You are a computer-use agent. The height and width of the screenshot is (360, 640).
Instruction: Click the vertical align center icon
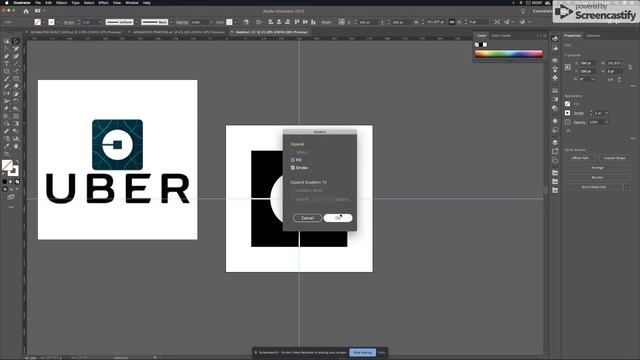click(305, 22)
